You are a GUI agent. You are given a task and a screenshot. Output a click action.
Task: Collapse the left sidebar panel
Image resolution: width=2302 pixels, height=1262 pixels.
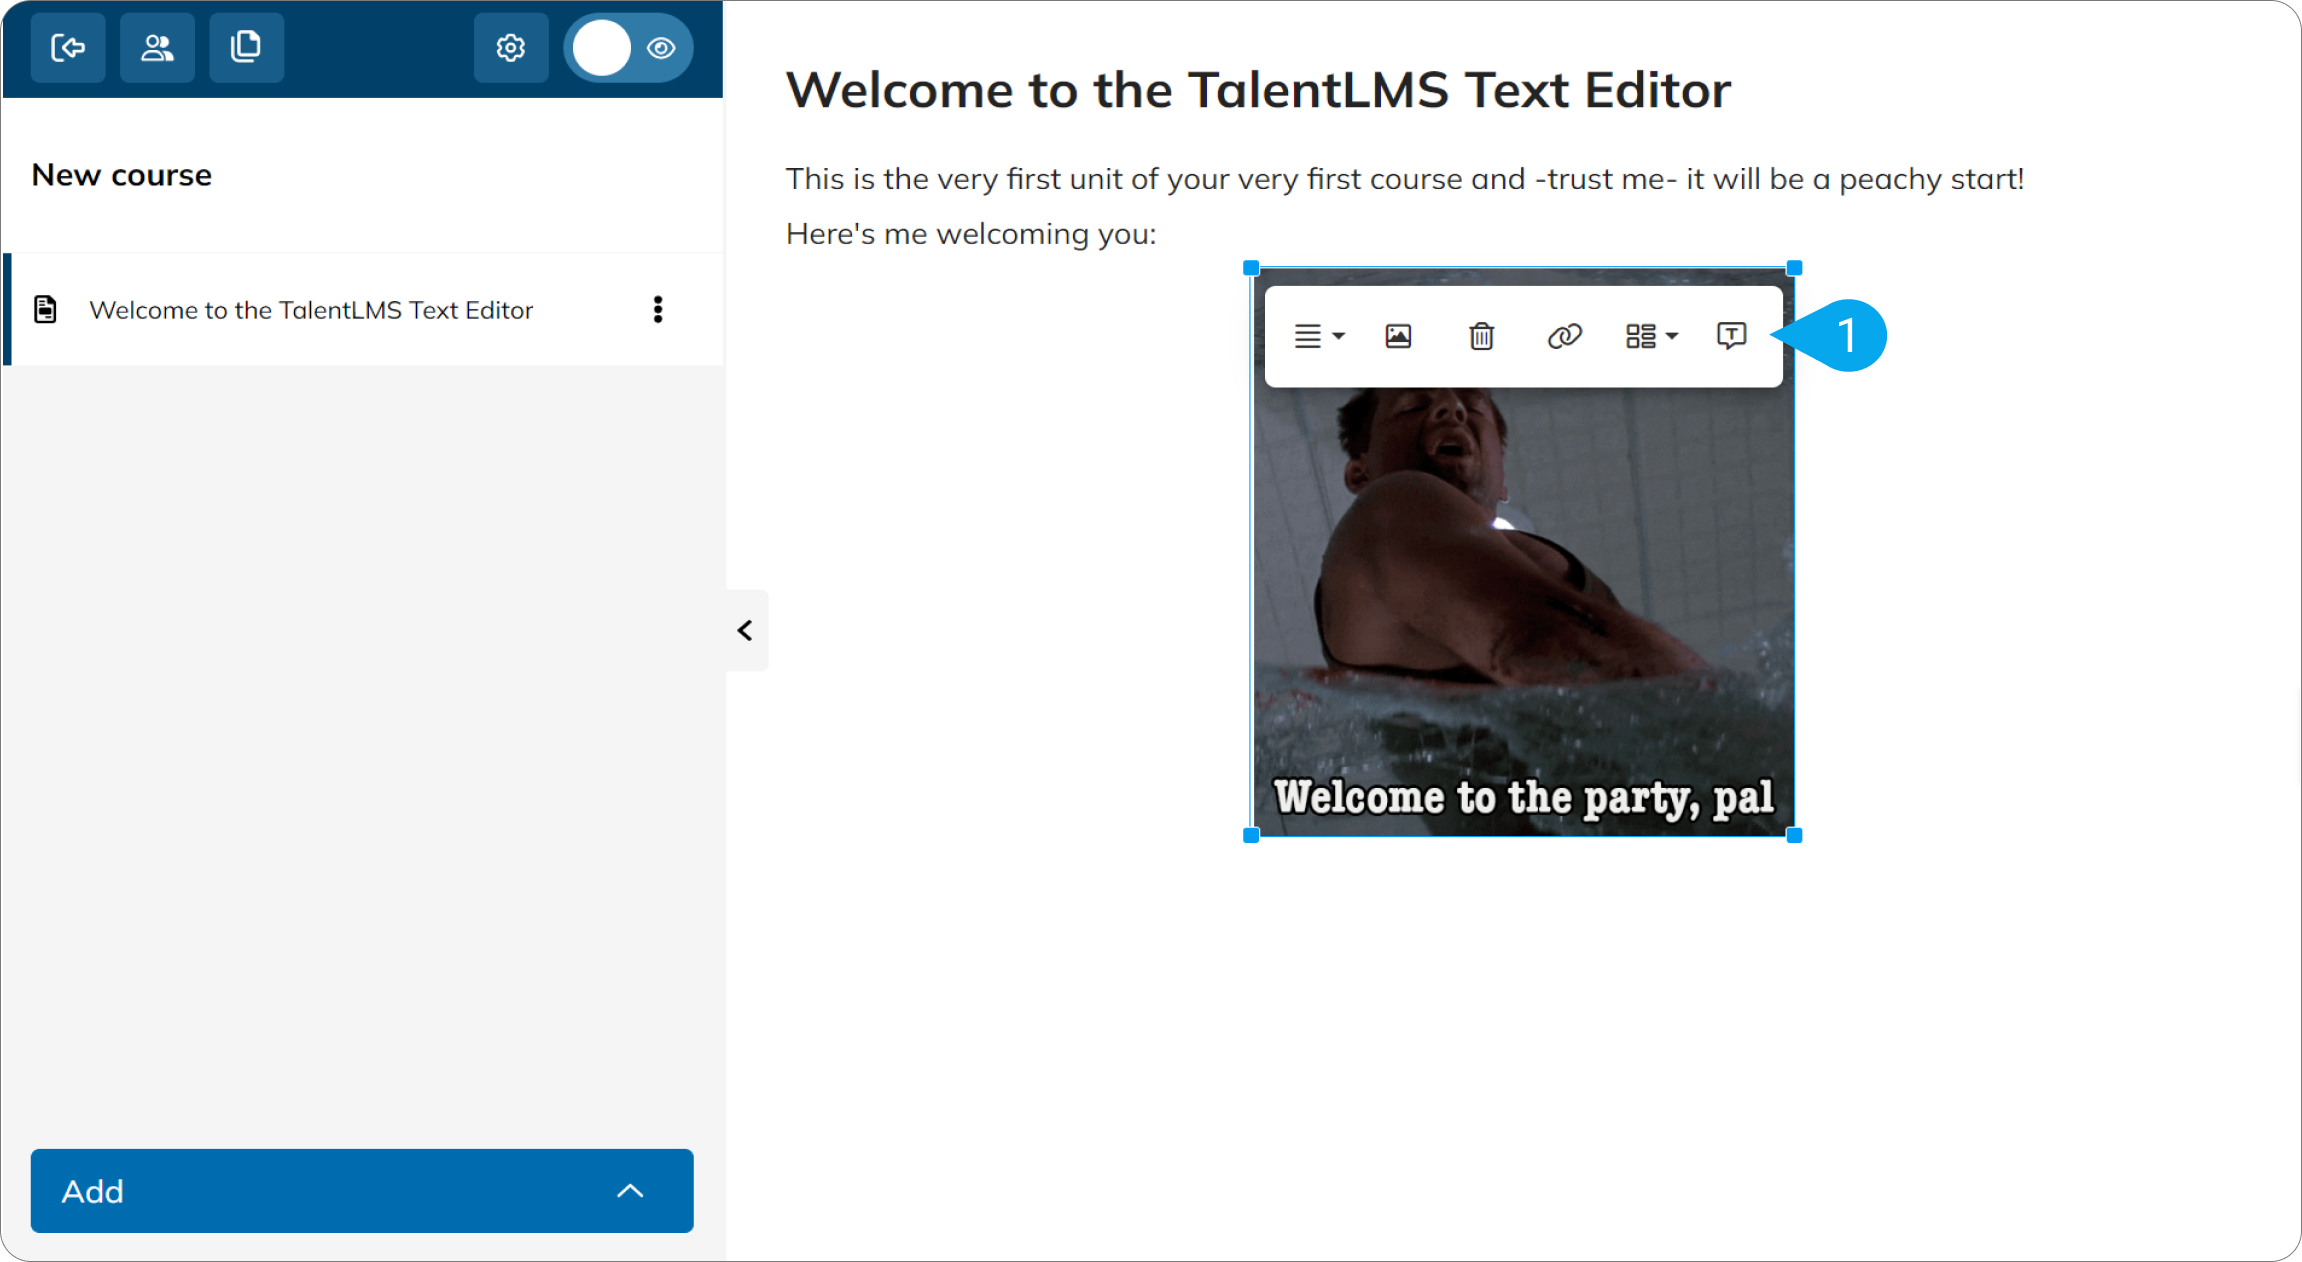746,630
